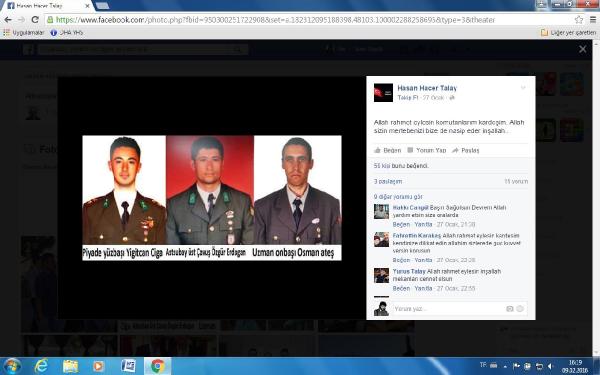600x375 pixels.
Task: Reload the Facebook page
Action: click(35, 20)
